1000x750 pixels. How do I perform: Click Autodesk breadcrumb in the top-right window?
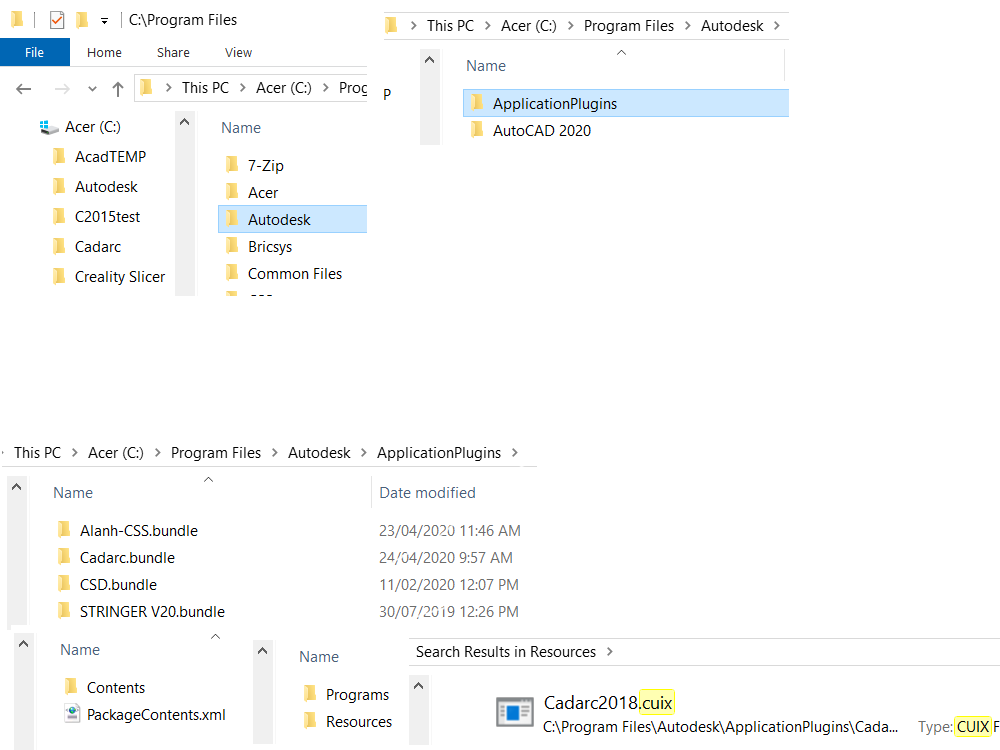tap(732, 26)
